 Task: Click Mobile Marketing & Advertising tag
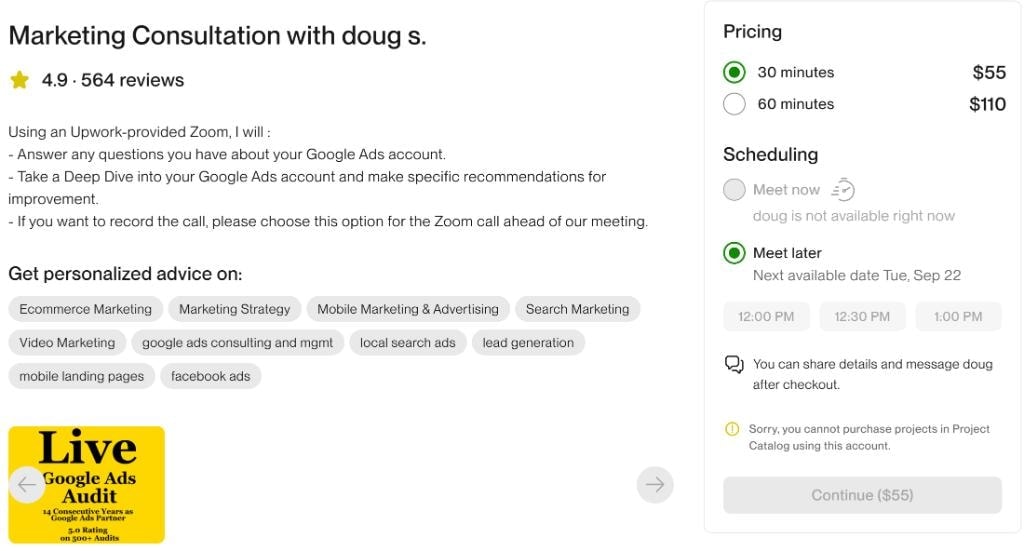408,309
